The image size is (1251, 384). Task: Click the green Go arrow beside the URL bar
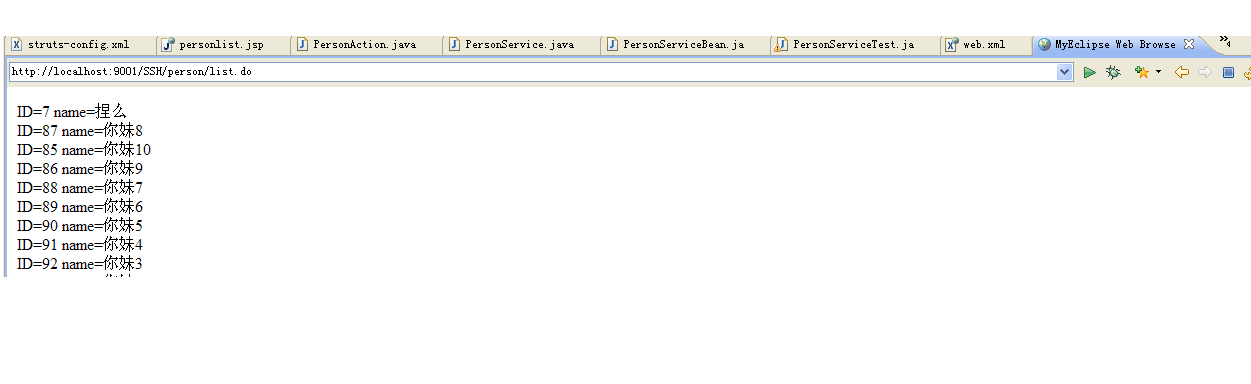click(1090, 72)
